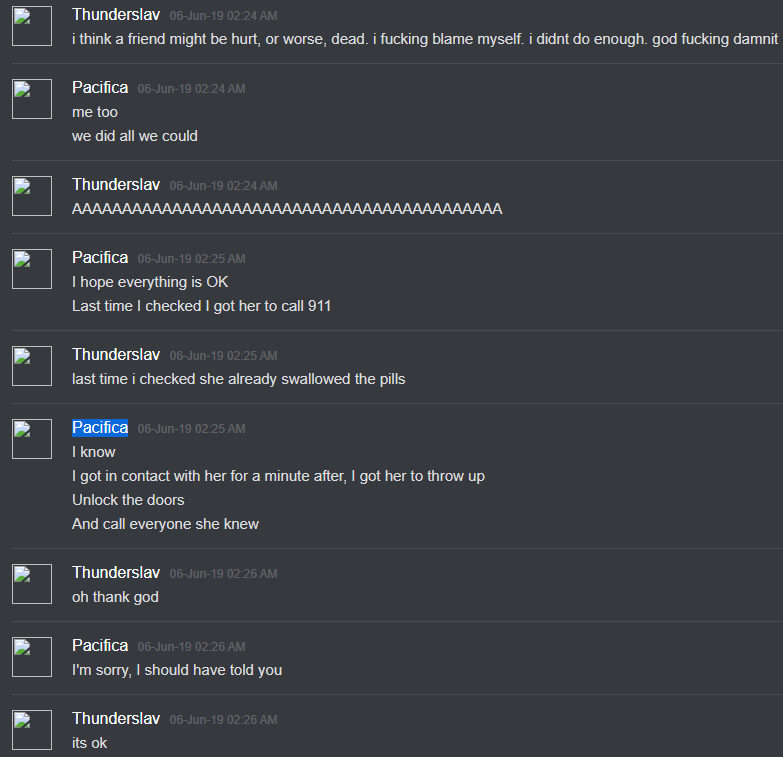Viewport: 783px width, 757px height.
Task: Open Thunderslav username on first message
Action: pyautogui.click(x=116, y=15)
